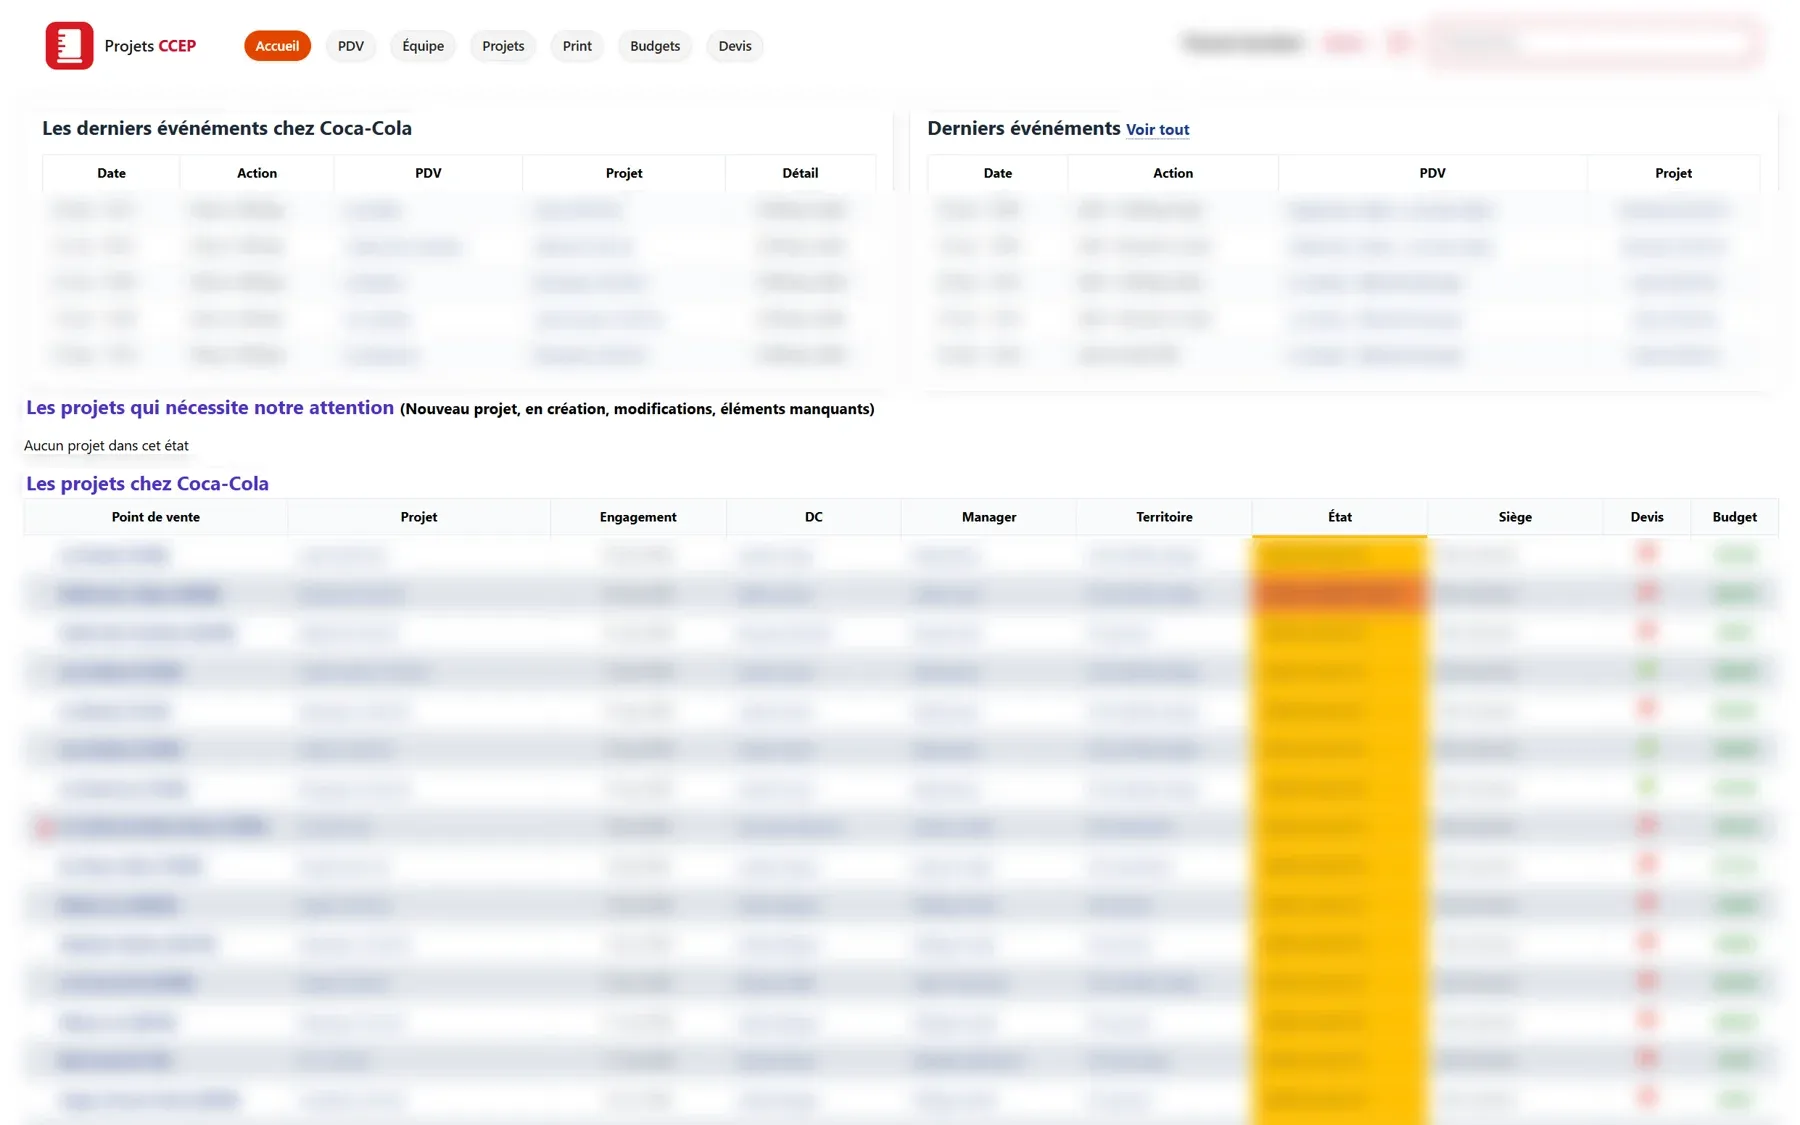Screen dimensions: 1800x1125
Task: Sort by the Engagement column header
Action: (x=638, y=517)
